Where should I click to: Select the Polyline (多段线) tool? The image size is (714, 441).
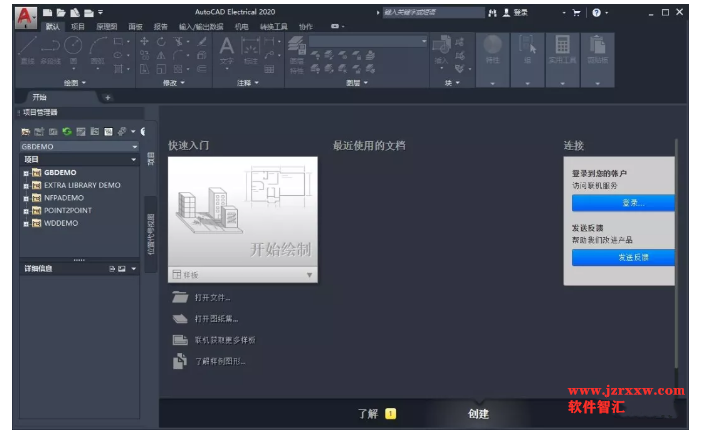point(51,50)
